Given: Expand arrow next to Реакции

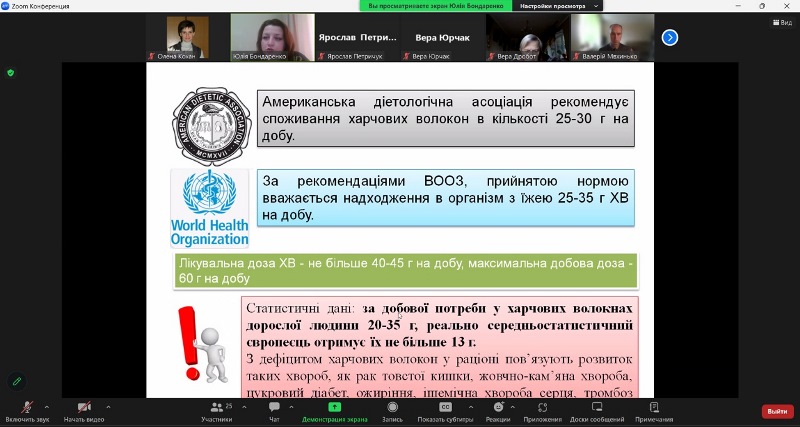Looking at the screenshot, I should pos(512,407).
